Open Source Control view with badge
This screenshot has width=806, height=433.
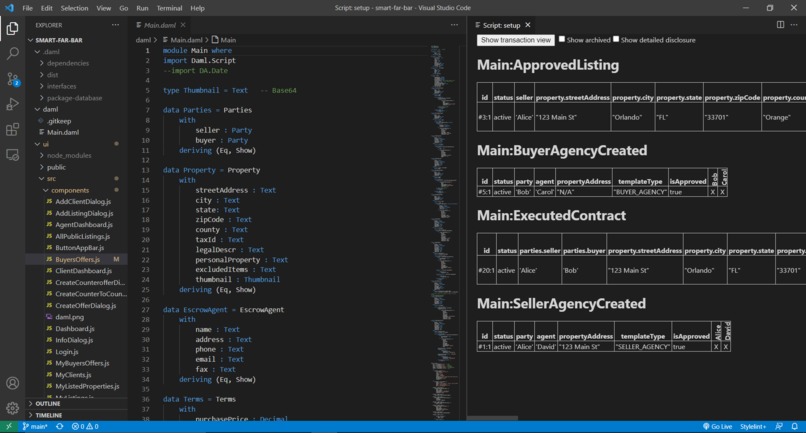click(x=12, y=79)
